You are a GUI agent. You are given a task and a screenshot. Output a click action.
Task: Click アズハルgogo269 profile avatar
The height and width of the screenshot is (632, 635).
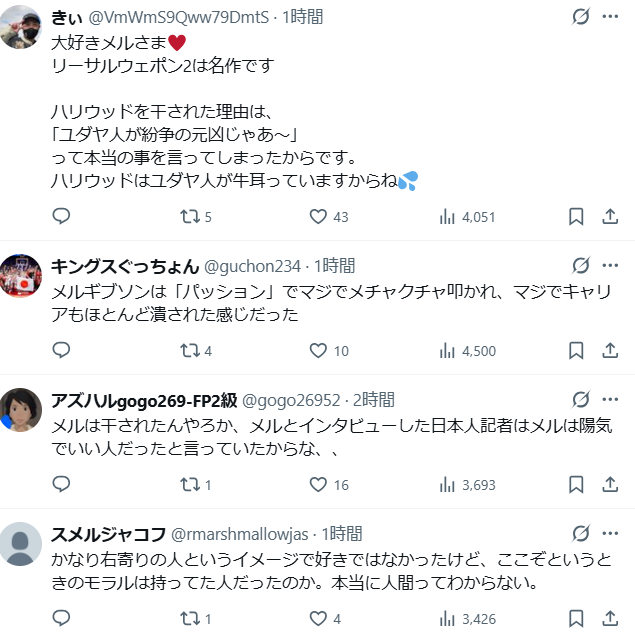pyautogui.click(x=20, y=410)
